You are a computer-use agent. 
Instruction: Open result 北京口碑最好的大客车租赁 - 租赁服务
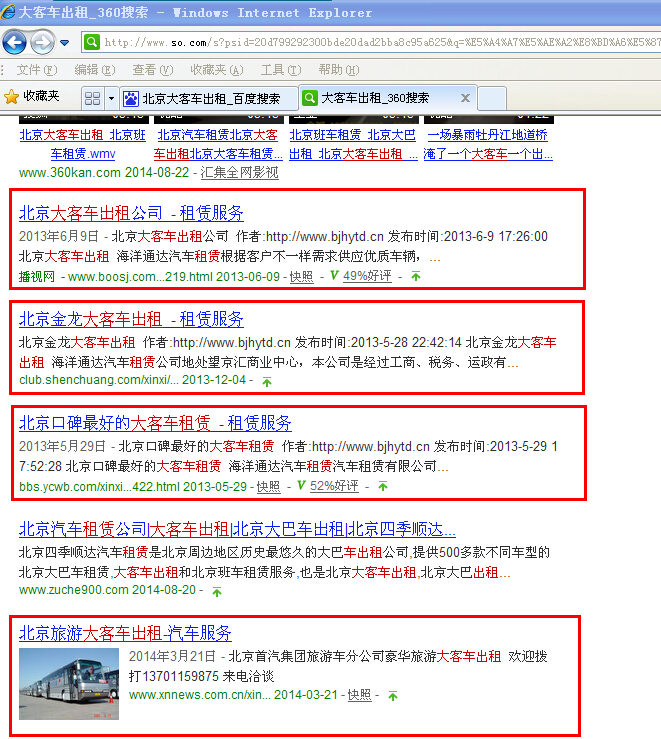155,423
